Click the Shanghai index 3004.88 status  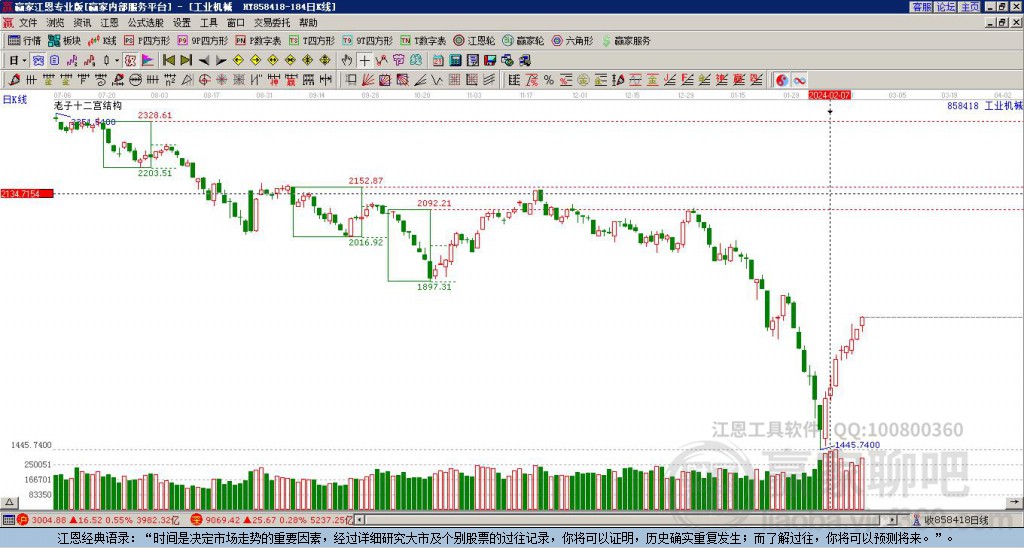97,520
